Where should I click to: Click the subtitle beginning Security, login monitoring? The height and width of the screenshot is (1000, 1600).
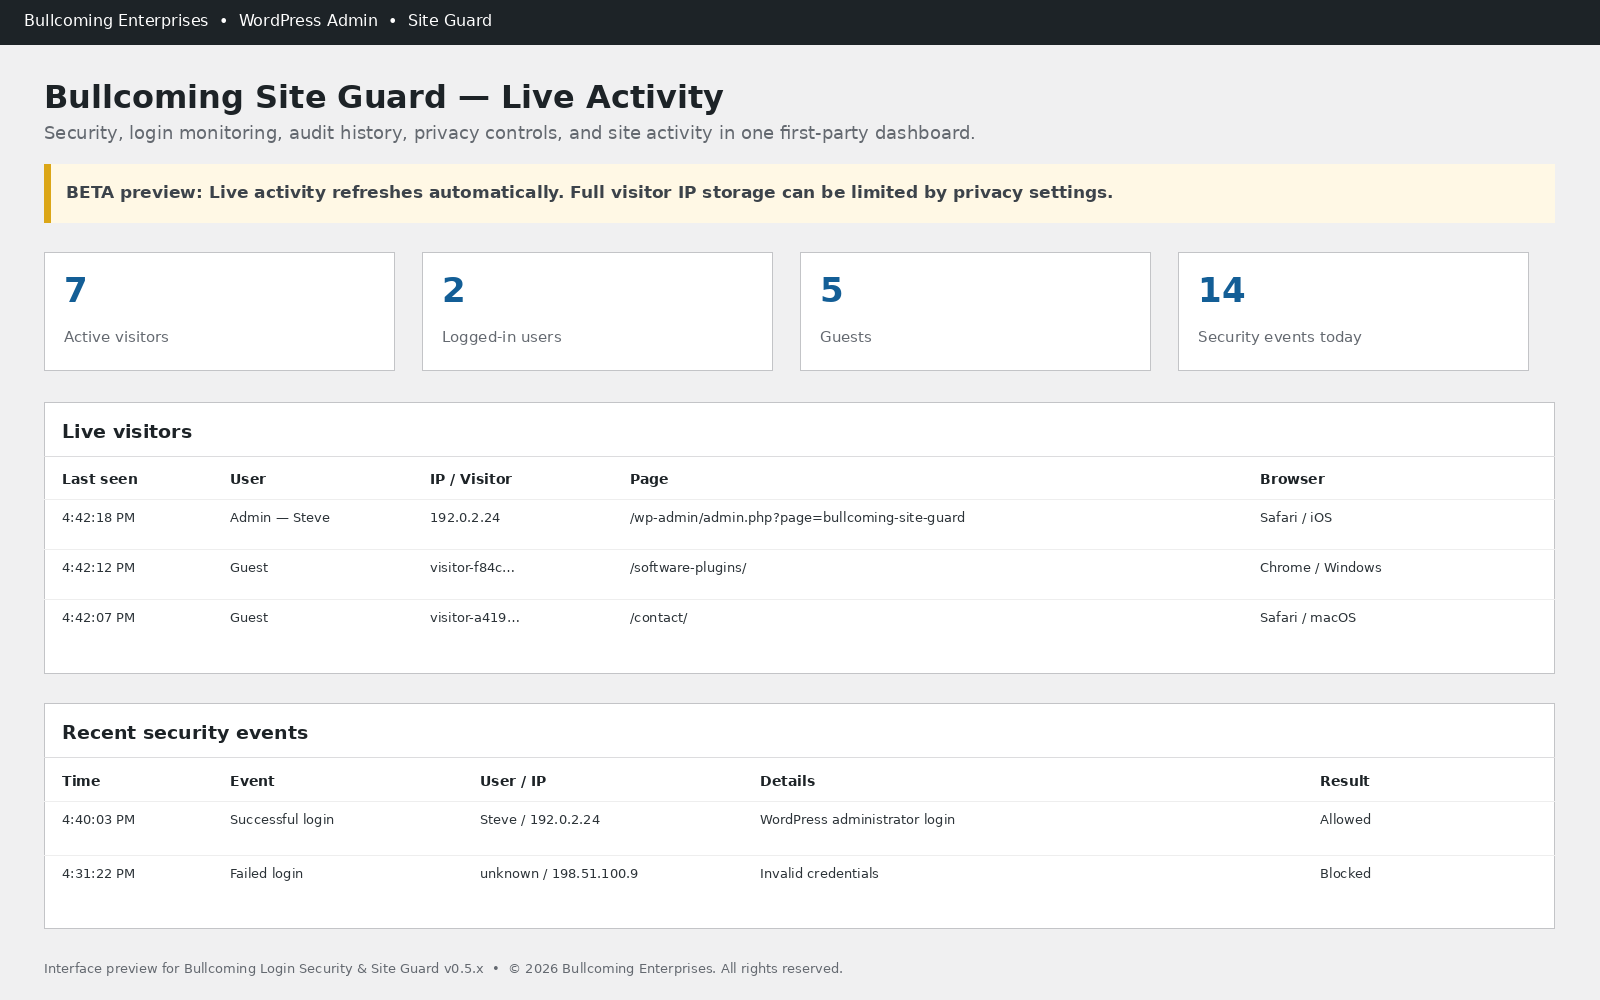pyautogui.click(x=509, y=133)
